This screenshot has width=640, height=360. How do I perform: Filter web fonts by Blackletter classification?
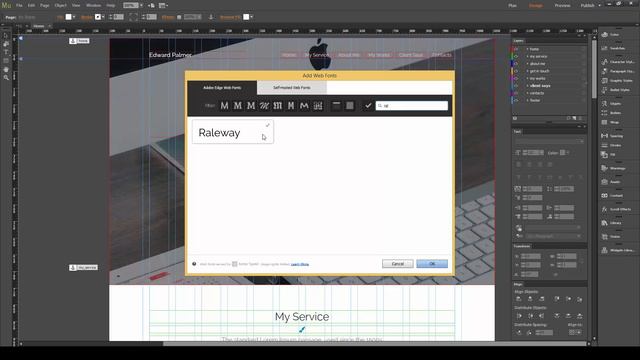tap(278, 106)
